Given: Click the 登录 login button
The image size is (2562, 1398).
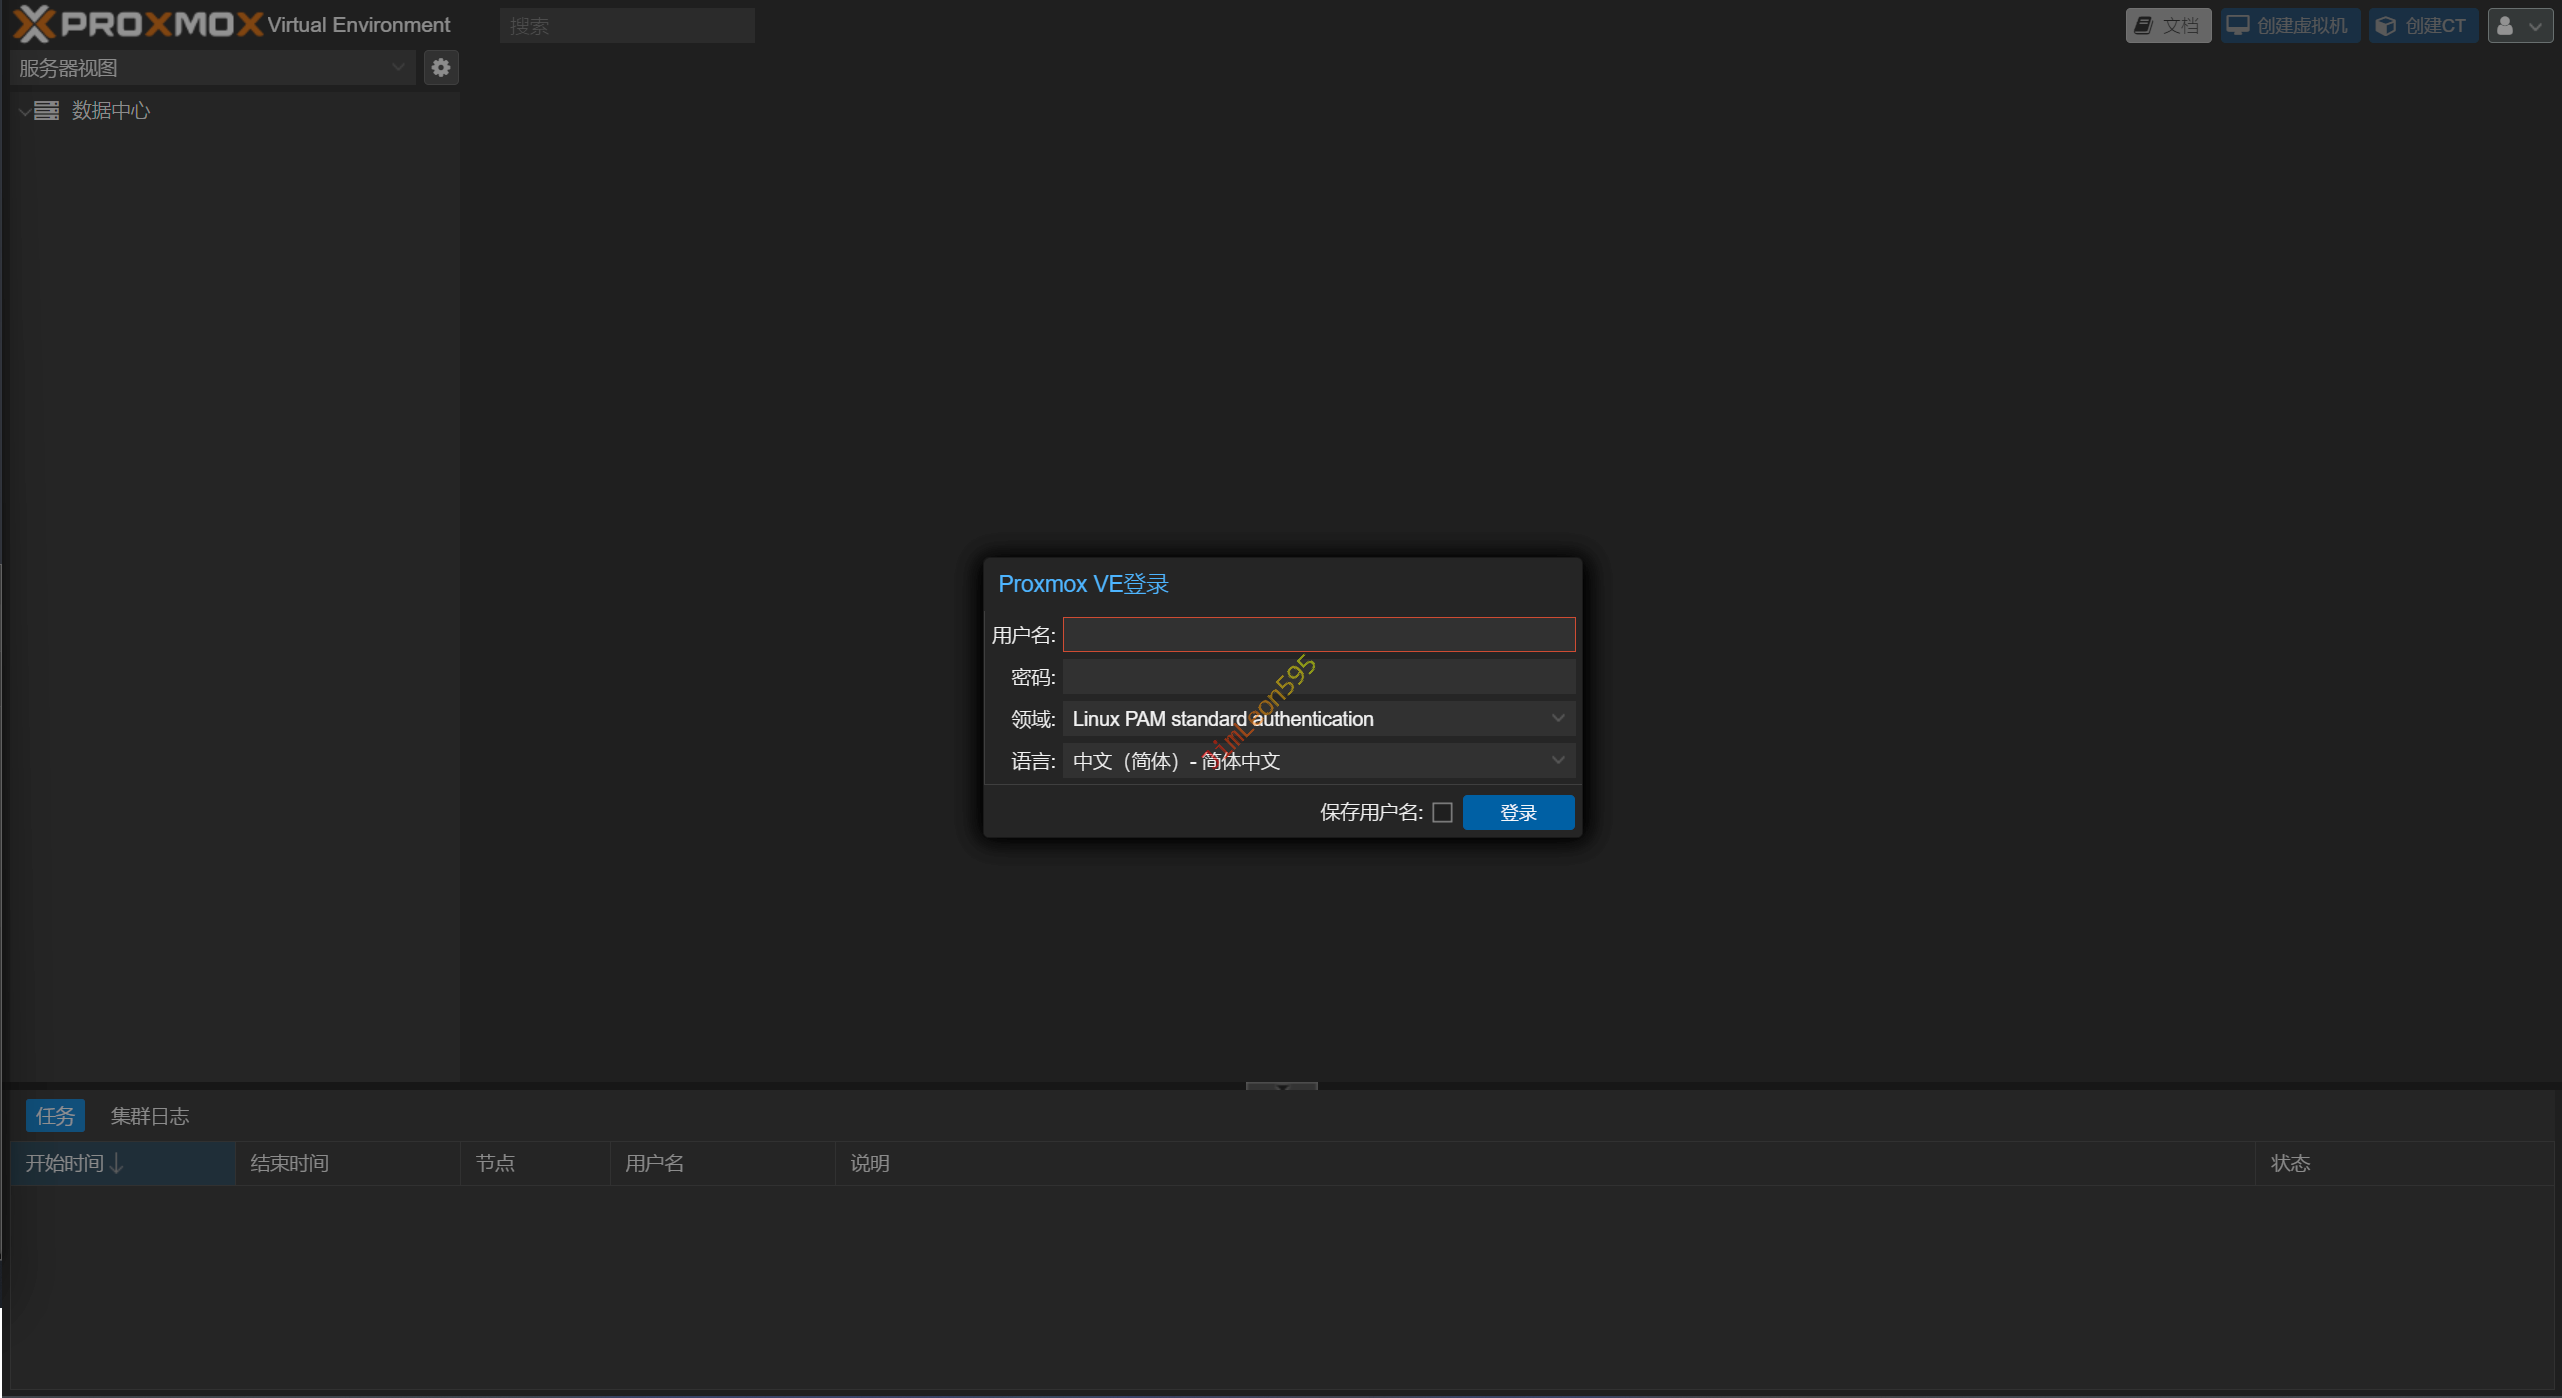Looking at the screenshot, I should pyautogui.click(x=1518, y=812).
